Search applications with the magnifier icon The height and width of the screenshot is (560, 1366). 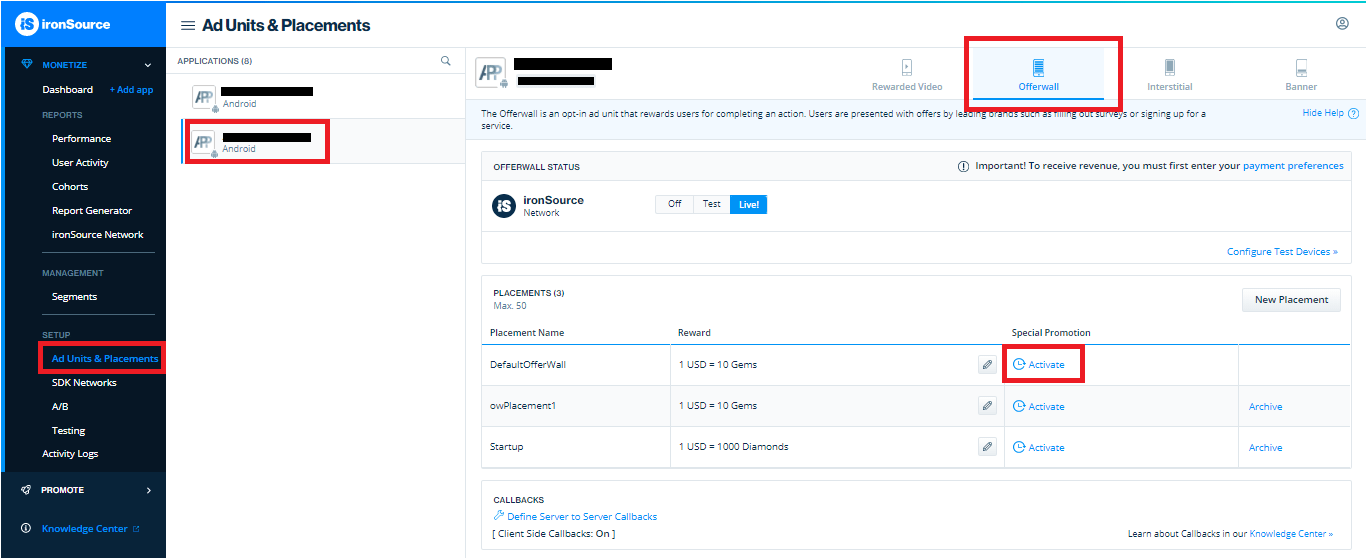[446, 61]
